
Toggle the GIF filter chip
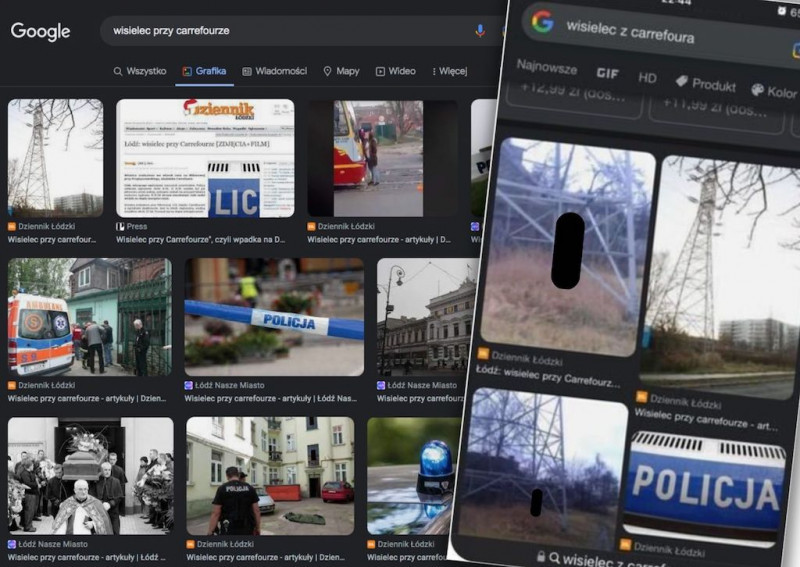pos(607,73)
